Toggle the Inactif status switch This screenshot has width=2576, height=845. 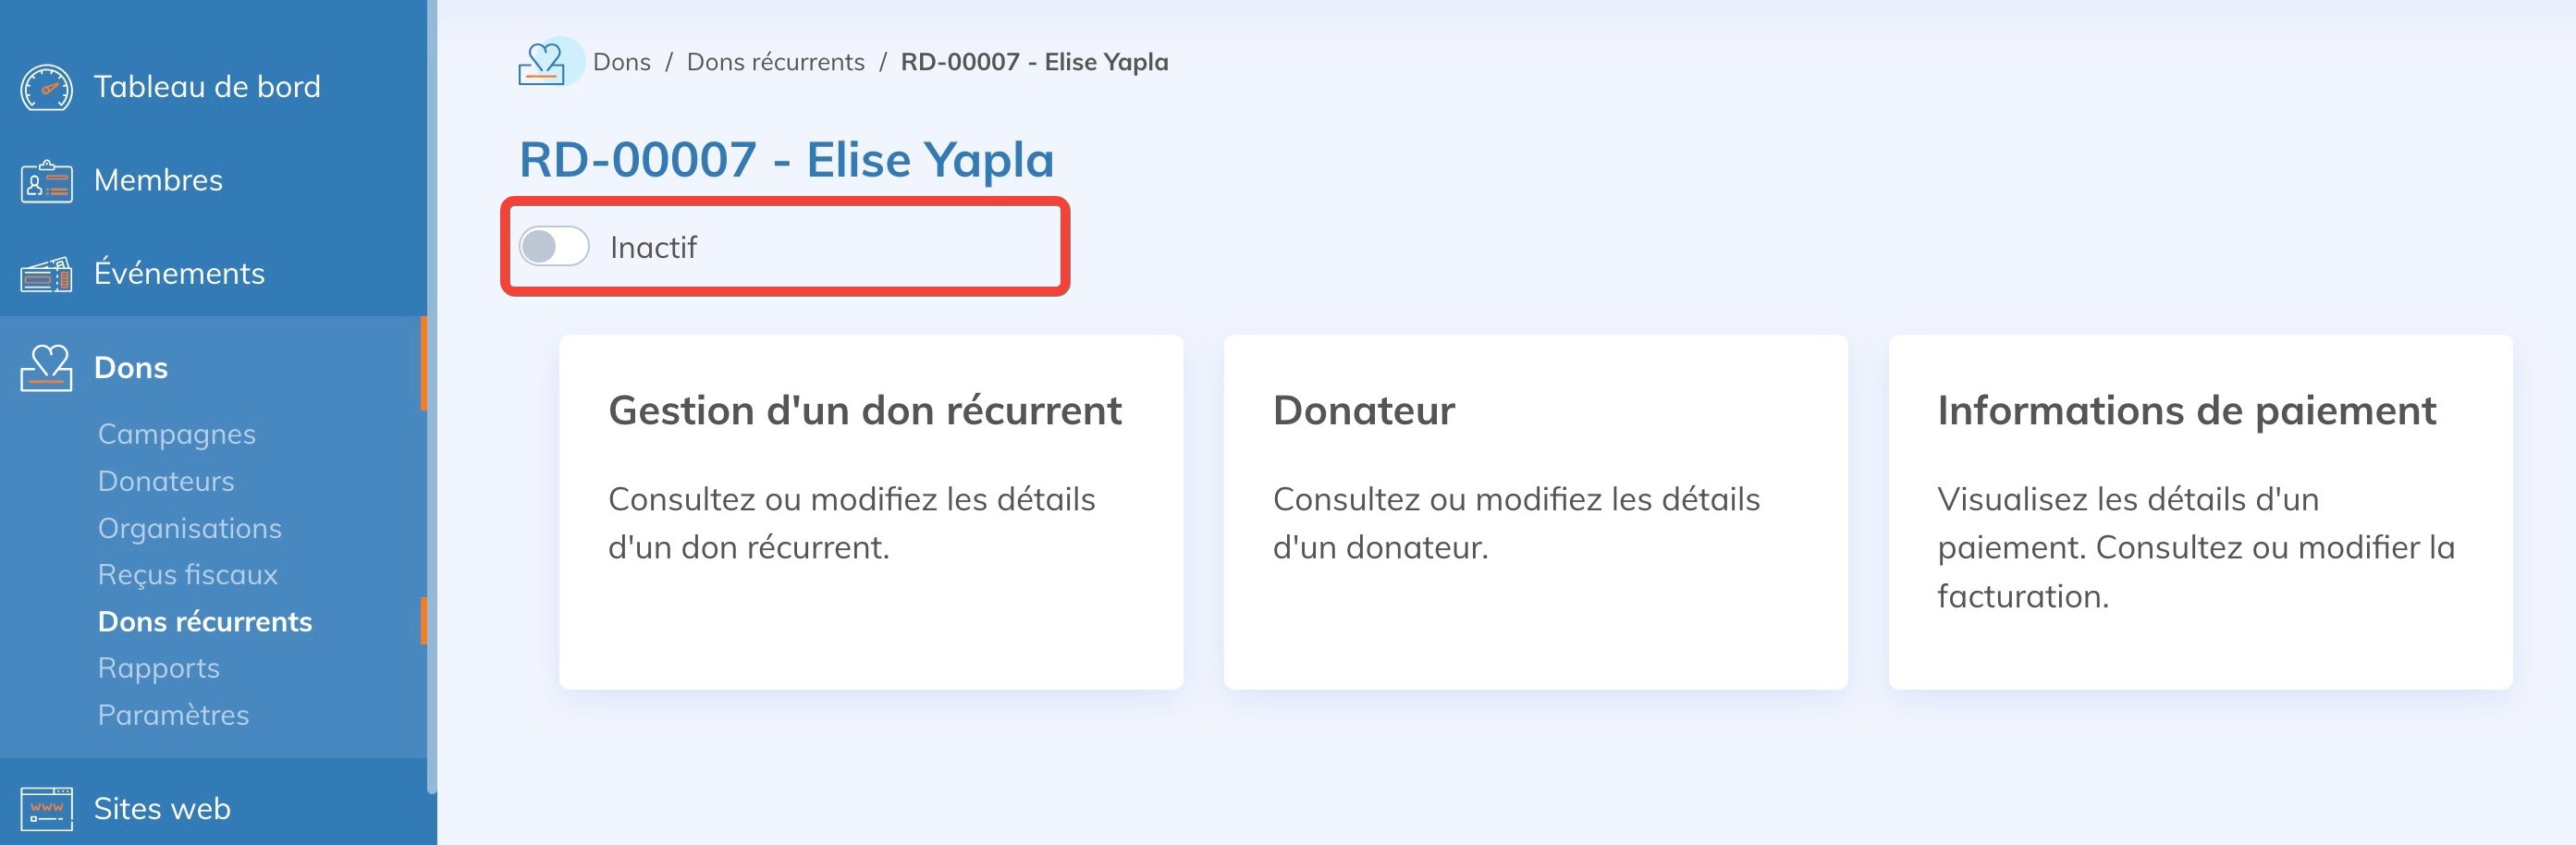click(x=554, y=247)
